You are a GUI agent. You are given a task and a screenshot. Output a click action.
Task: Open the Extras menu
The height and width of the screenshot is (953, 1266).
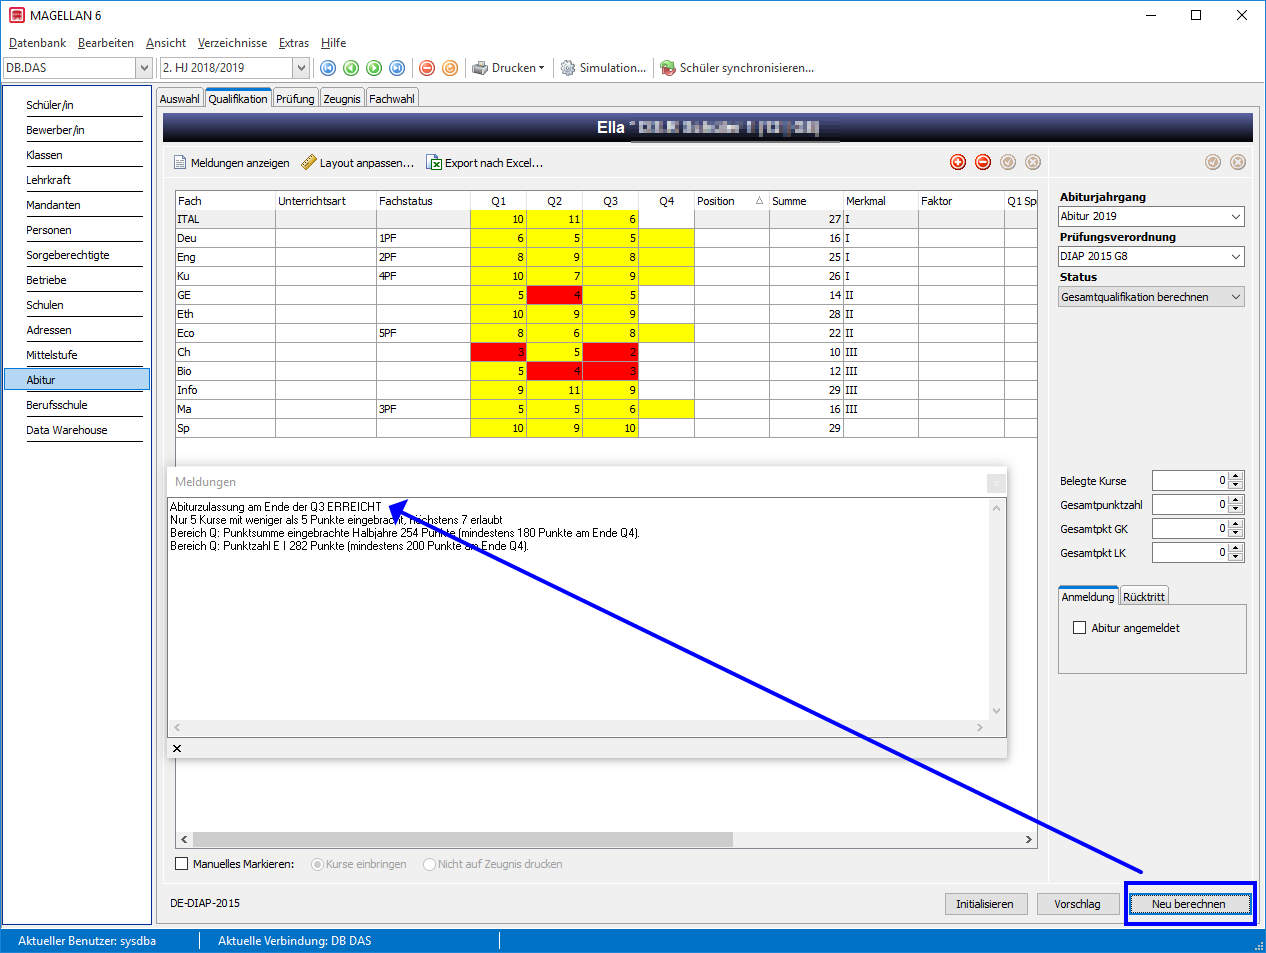pyautogui.click(x=294, y=43)
